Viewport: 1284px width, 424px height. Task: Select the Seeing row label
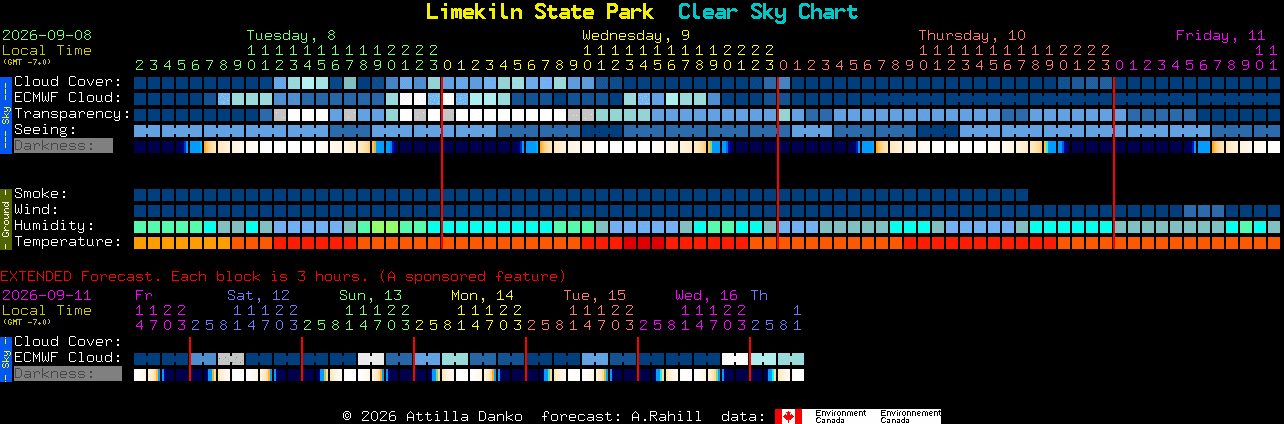[45, 130]
